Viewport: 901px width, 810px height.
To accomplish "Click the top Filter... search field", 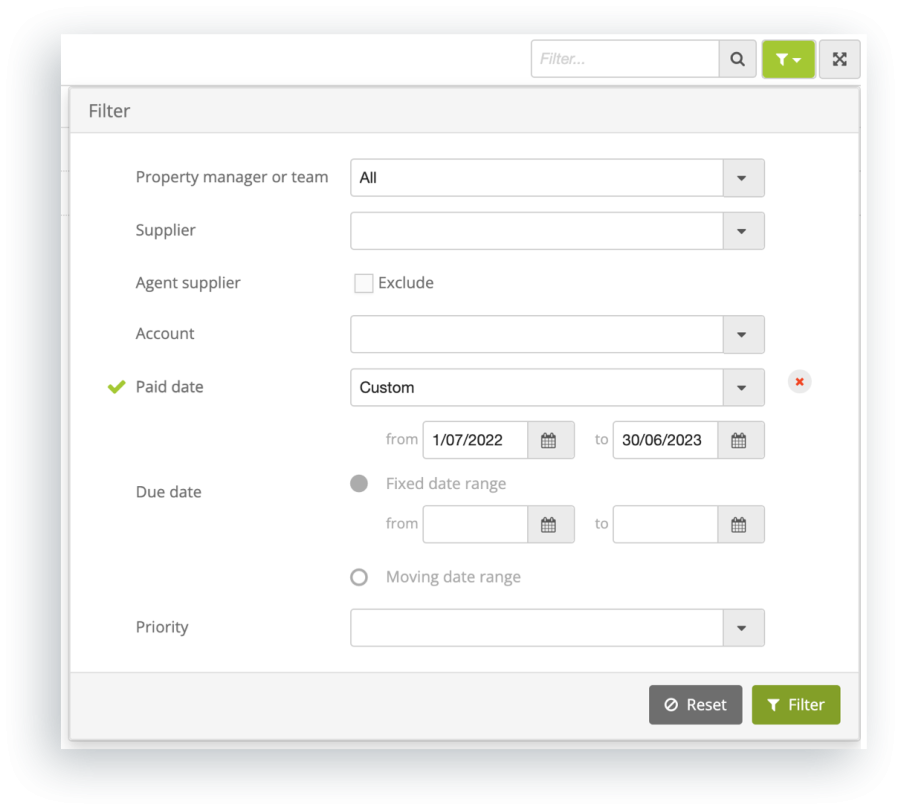I will tap(625, 59).
